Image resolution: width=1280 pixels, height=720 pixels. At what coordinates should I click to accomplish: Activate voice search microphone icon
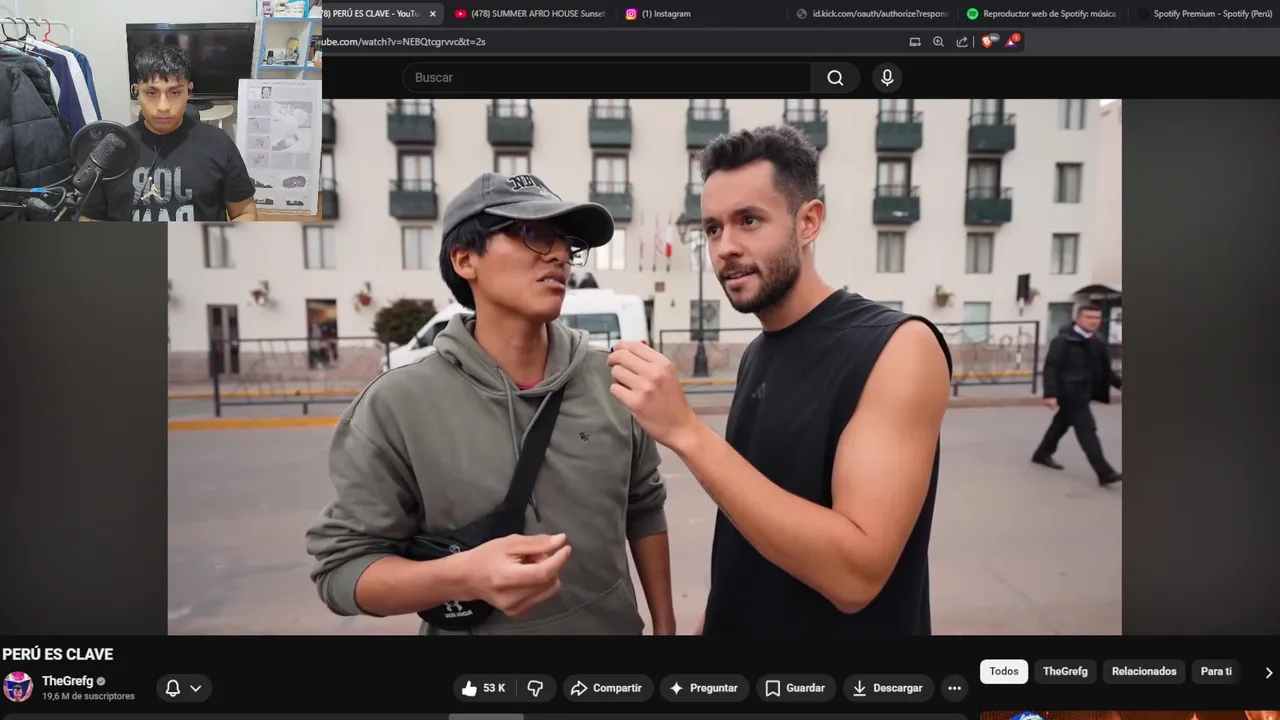pyautogui.click(x=887, y=78)
